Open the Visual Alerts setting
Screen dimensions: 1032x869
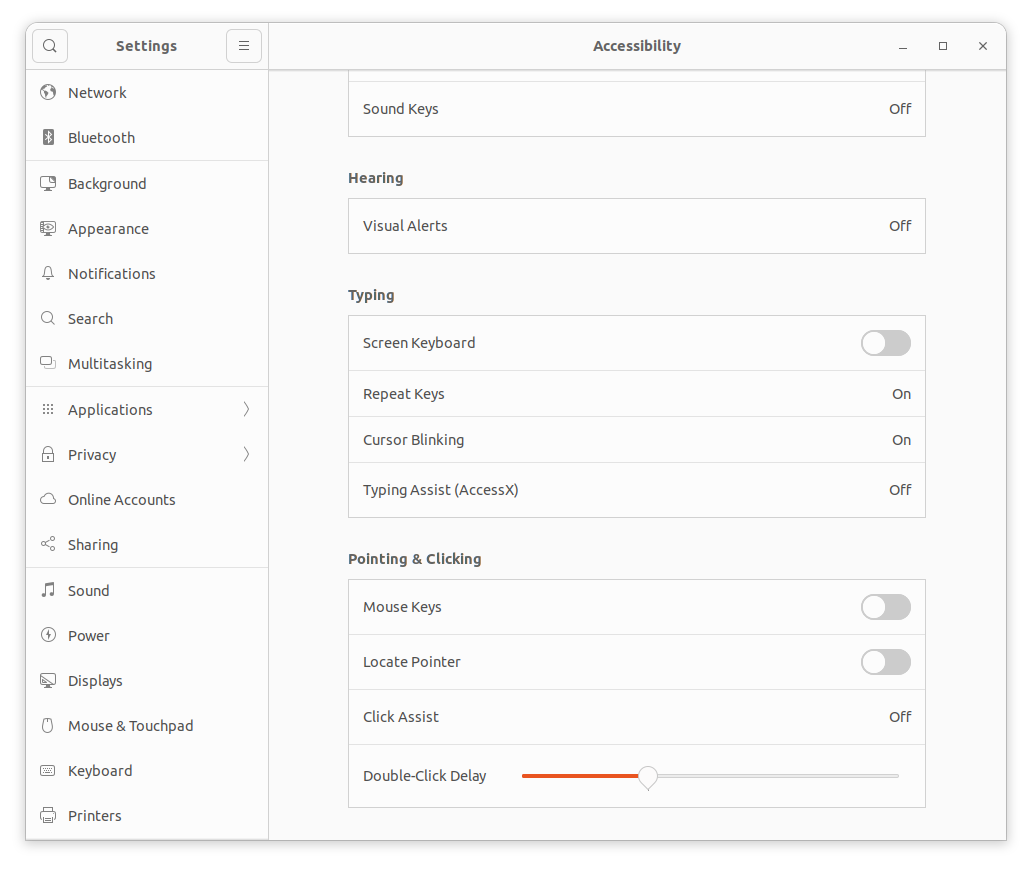tap(636, 226)
